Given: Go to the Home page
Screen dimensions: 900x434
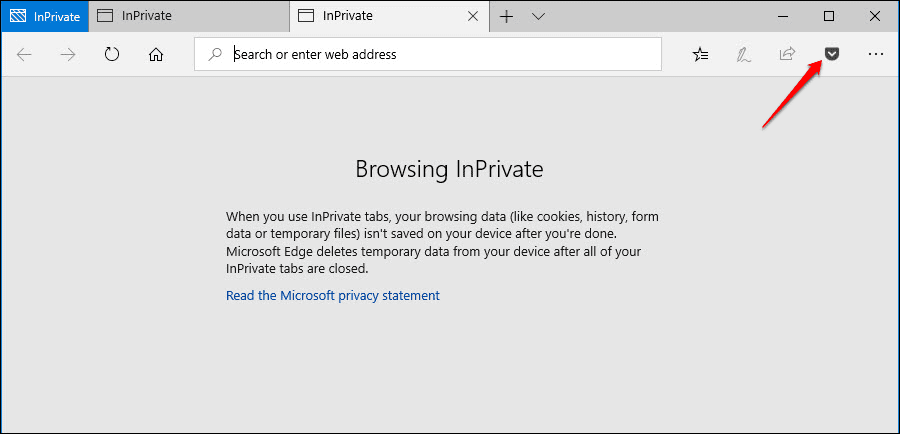Looking at the screenshot, I should tap(156, 55).
